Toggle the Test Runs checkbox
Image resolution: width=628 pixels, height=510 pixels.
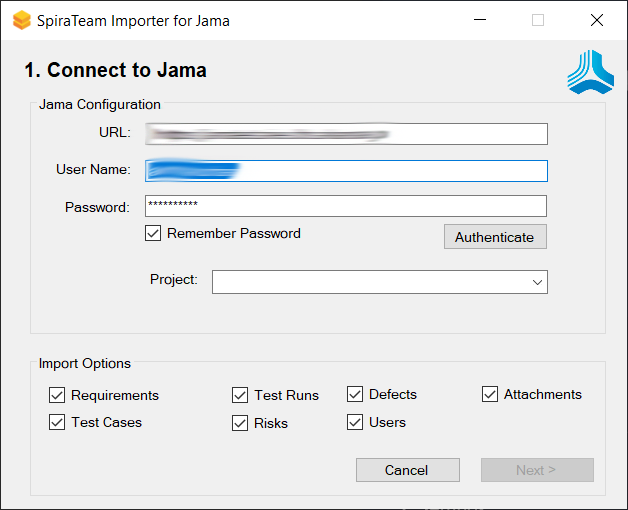click(240, 395)
